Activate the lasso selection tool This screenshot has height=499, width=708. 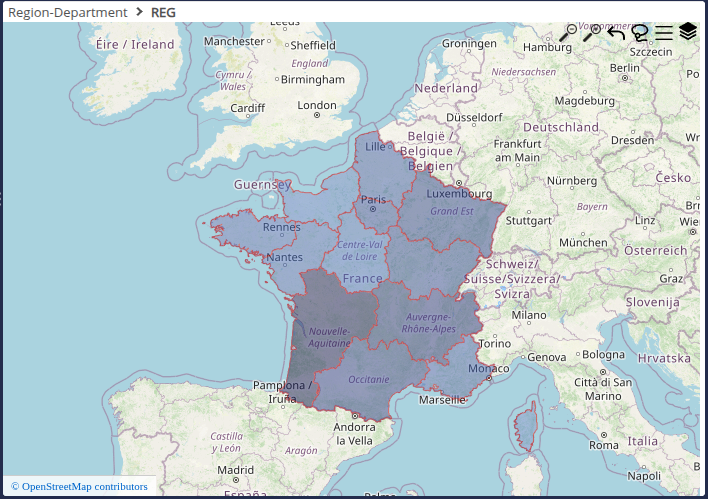(x=640, y=33)
